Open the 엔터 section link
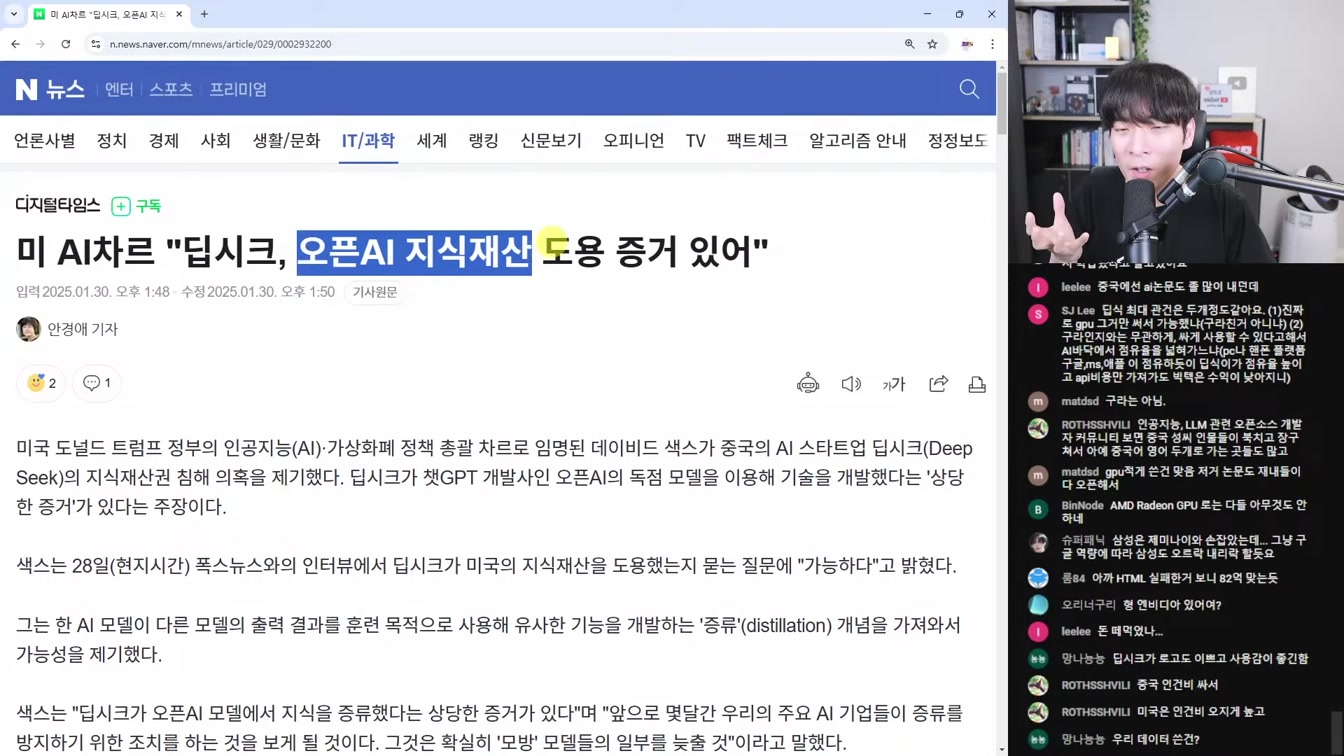 [119, 89]
